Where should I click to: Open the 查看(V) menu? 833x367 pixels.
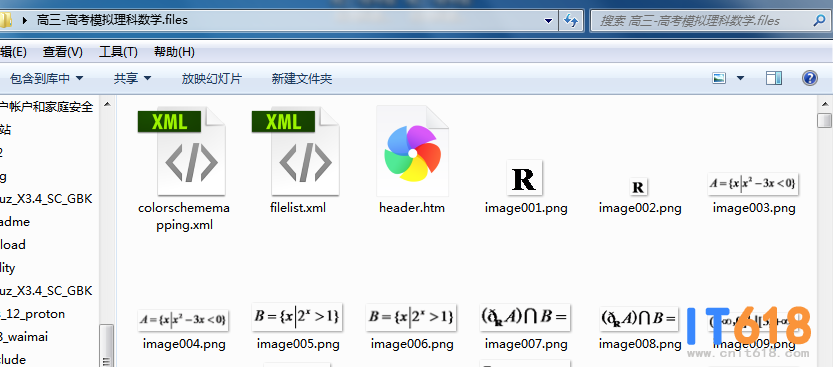tap(63, 52)
